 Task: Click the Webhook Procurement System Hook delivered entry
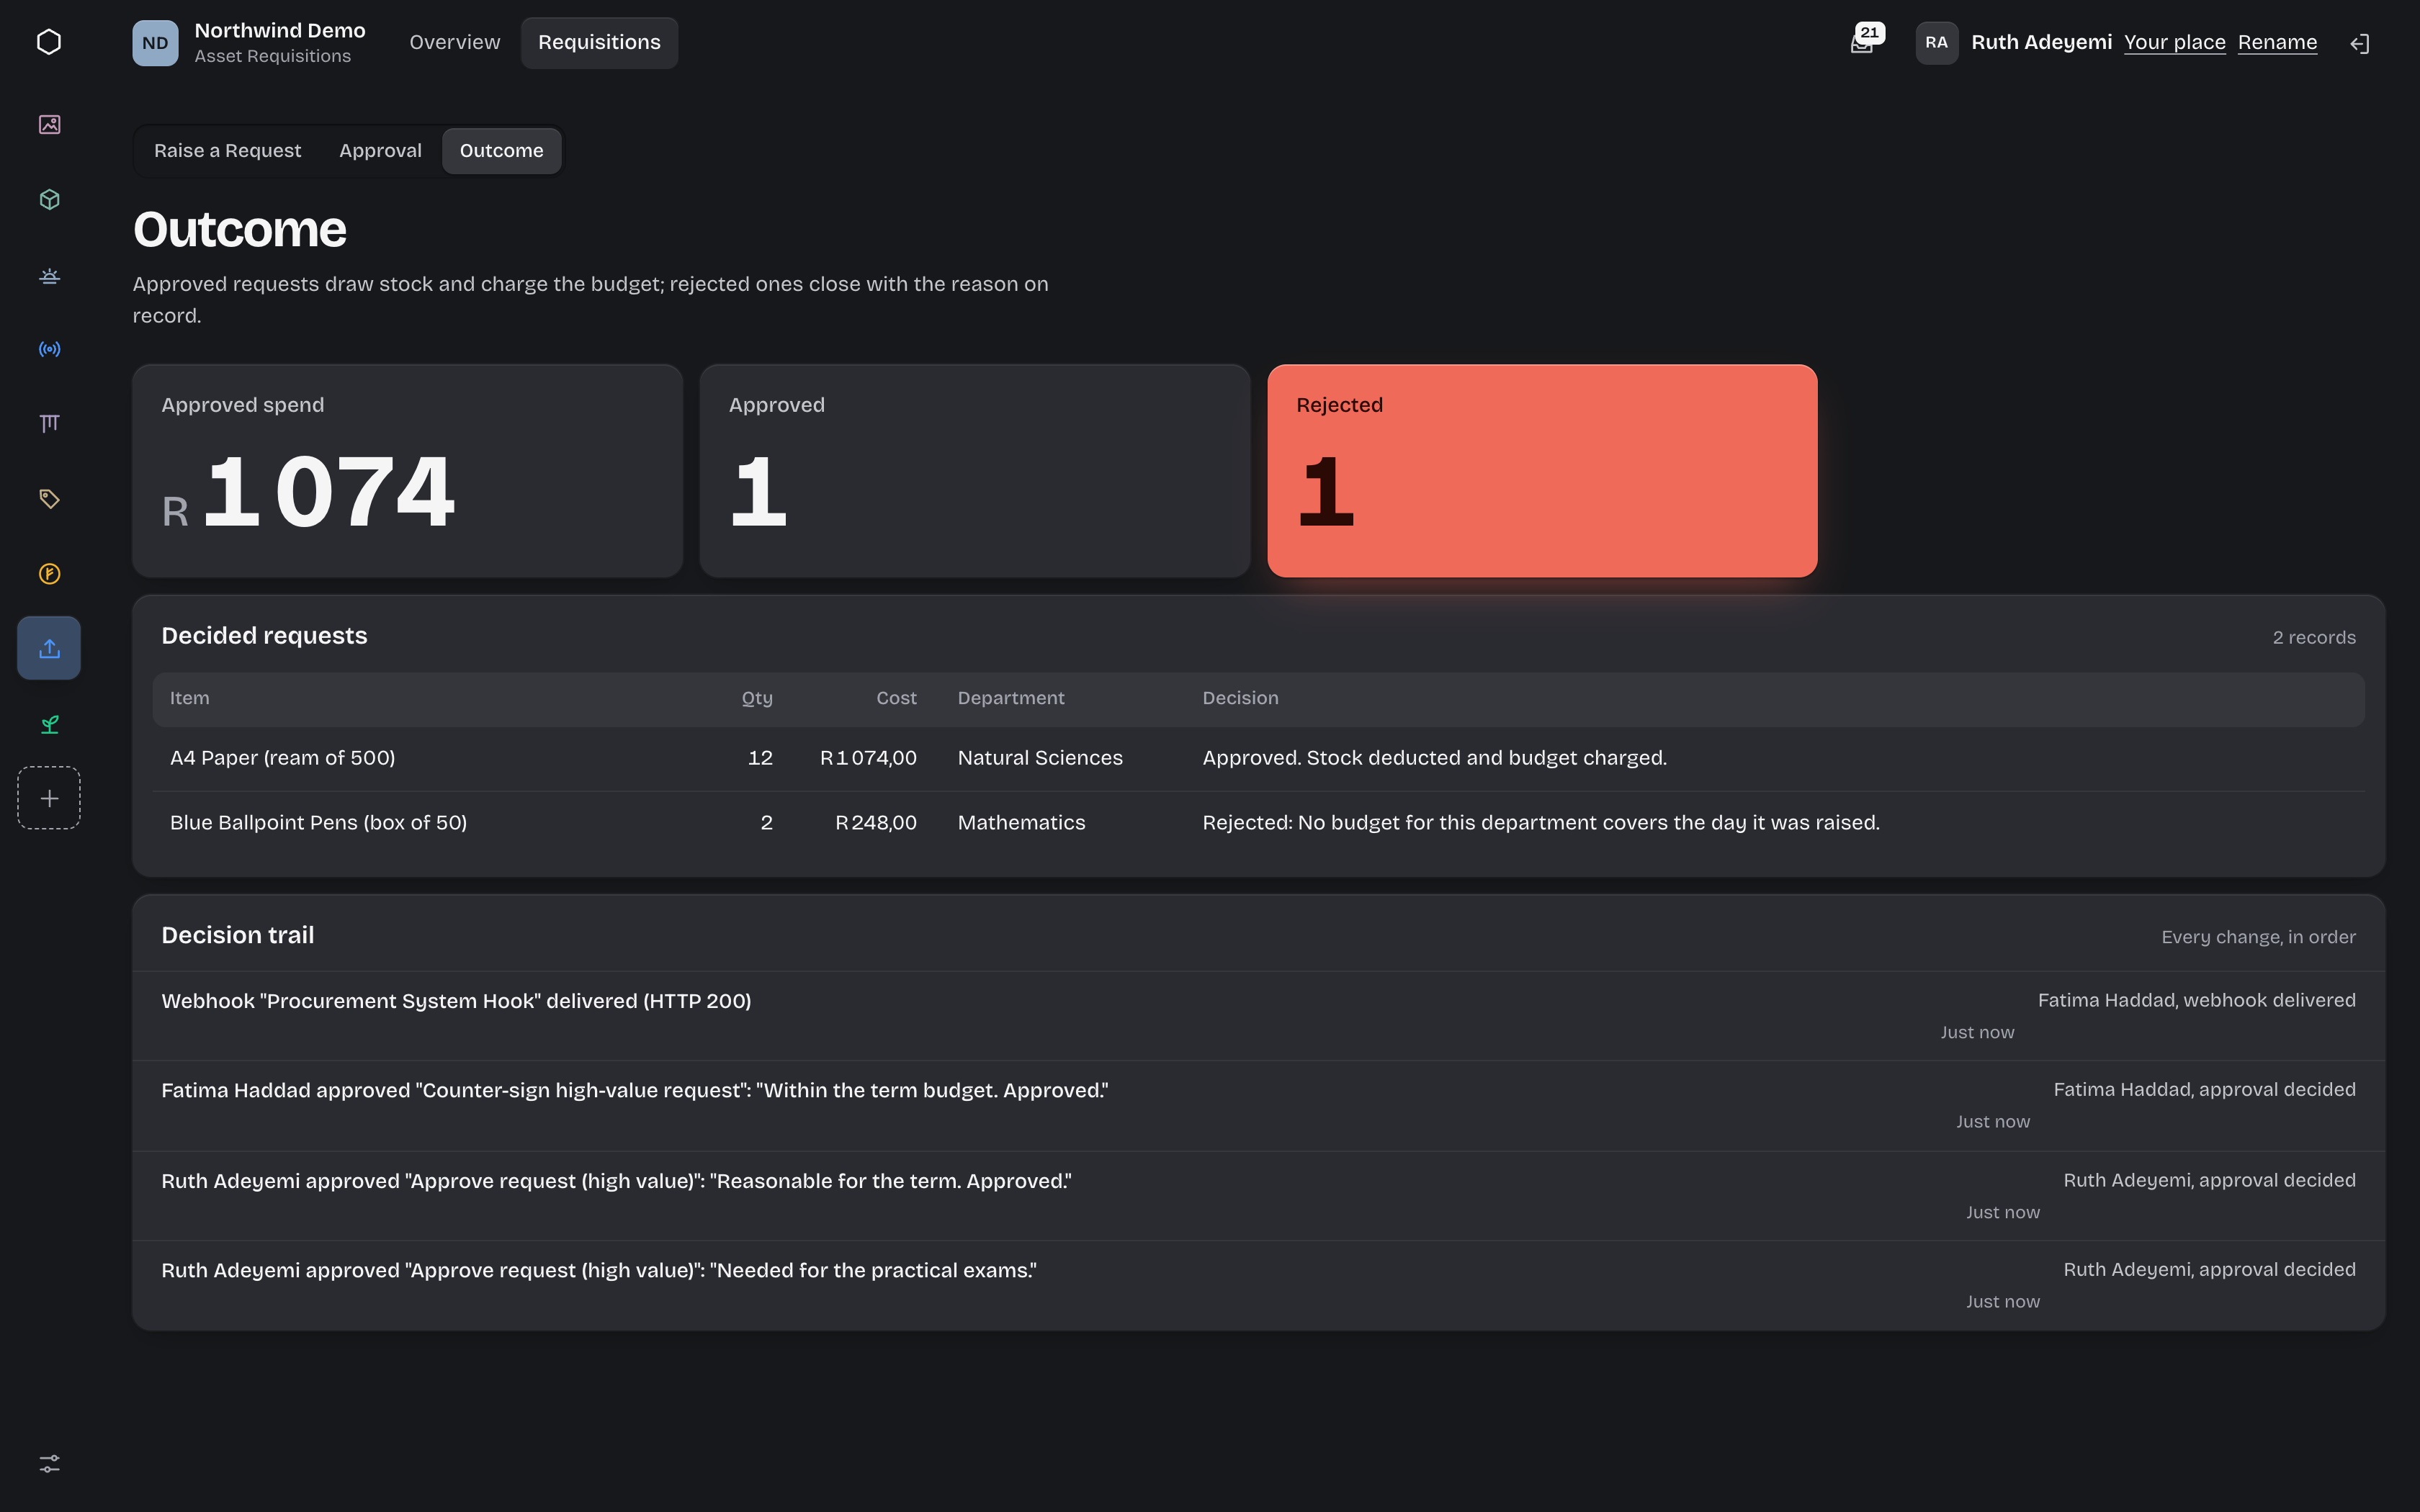point(1258,1016)
